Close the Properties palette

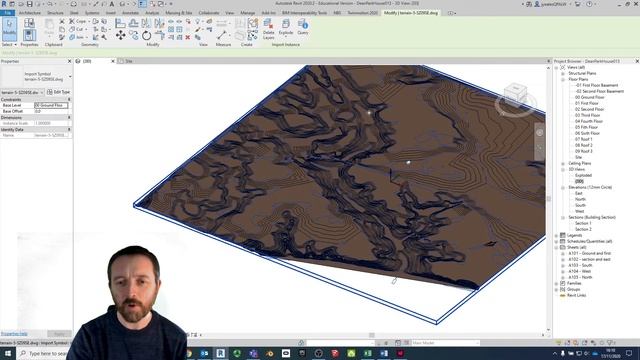pyautogui.click(x=69, y=61)
